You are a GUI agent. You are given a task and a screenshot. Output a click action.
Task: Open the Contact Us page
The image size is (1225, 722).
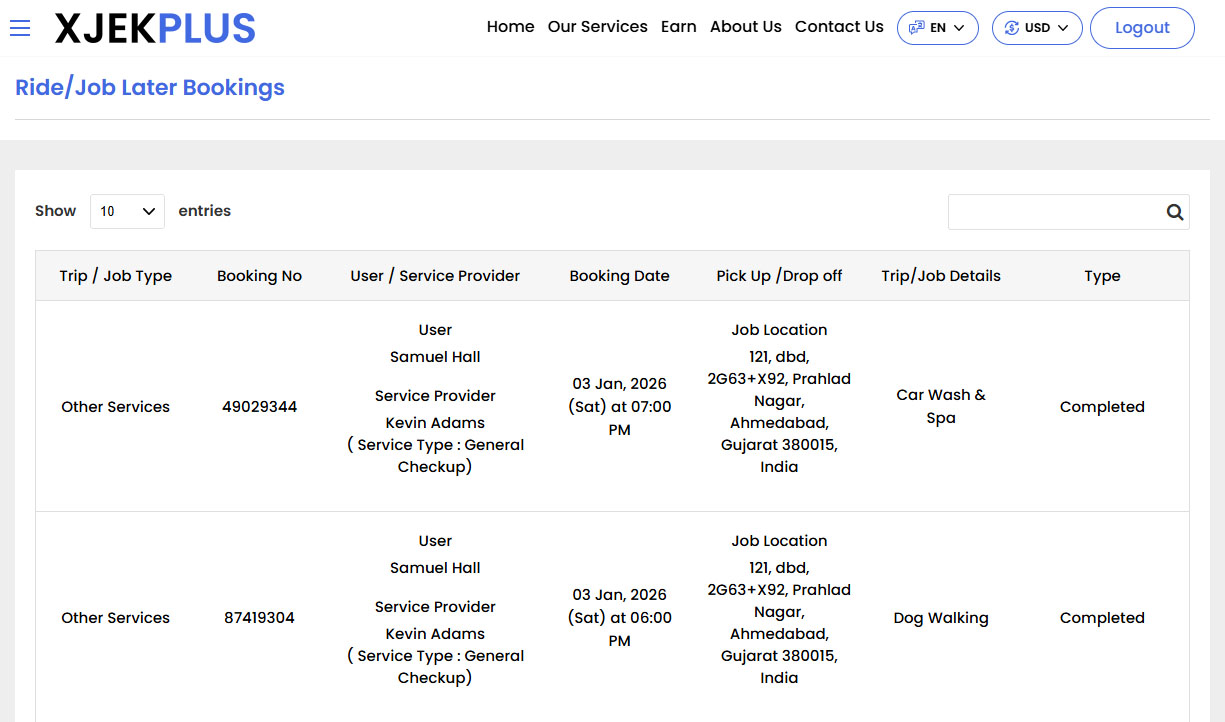839,27
